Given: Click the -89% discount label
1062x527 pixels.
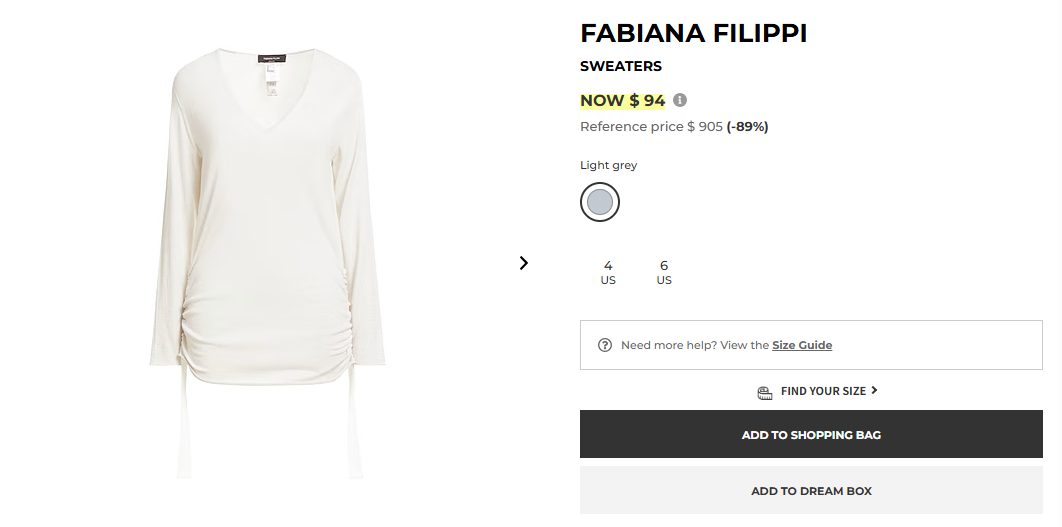Looking at the screenshot, I should coord(747,127).
